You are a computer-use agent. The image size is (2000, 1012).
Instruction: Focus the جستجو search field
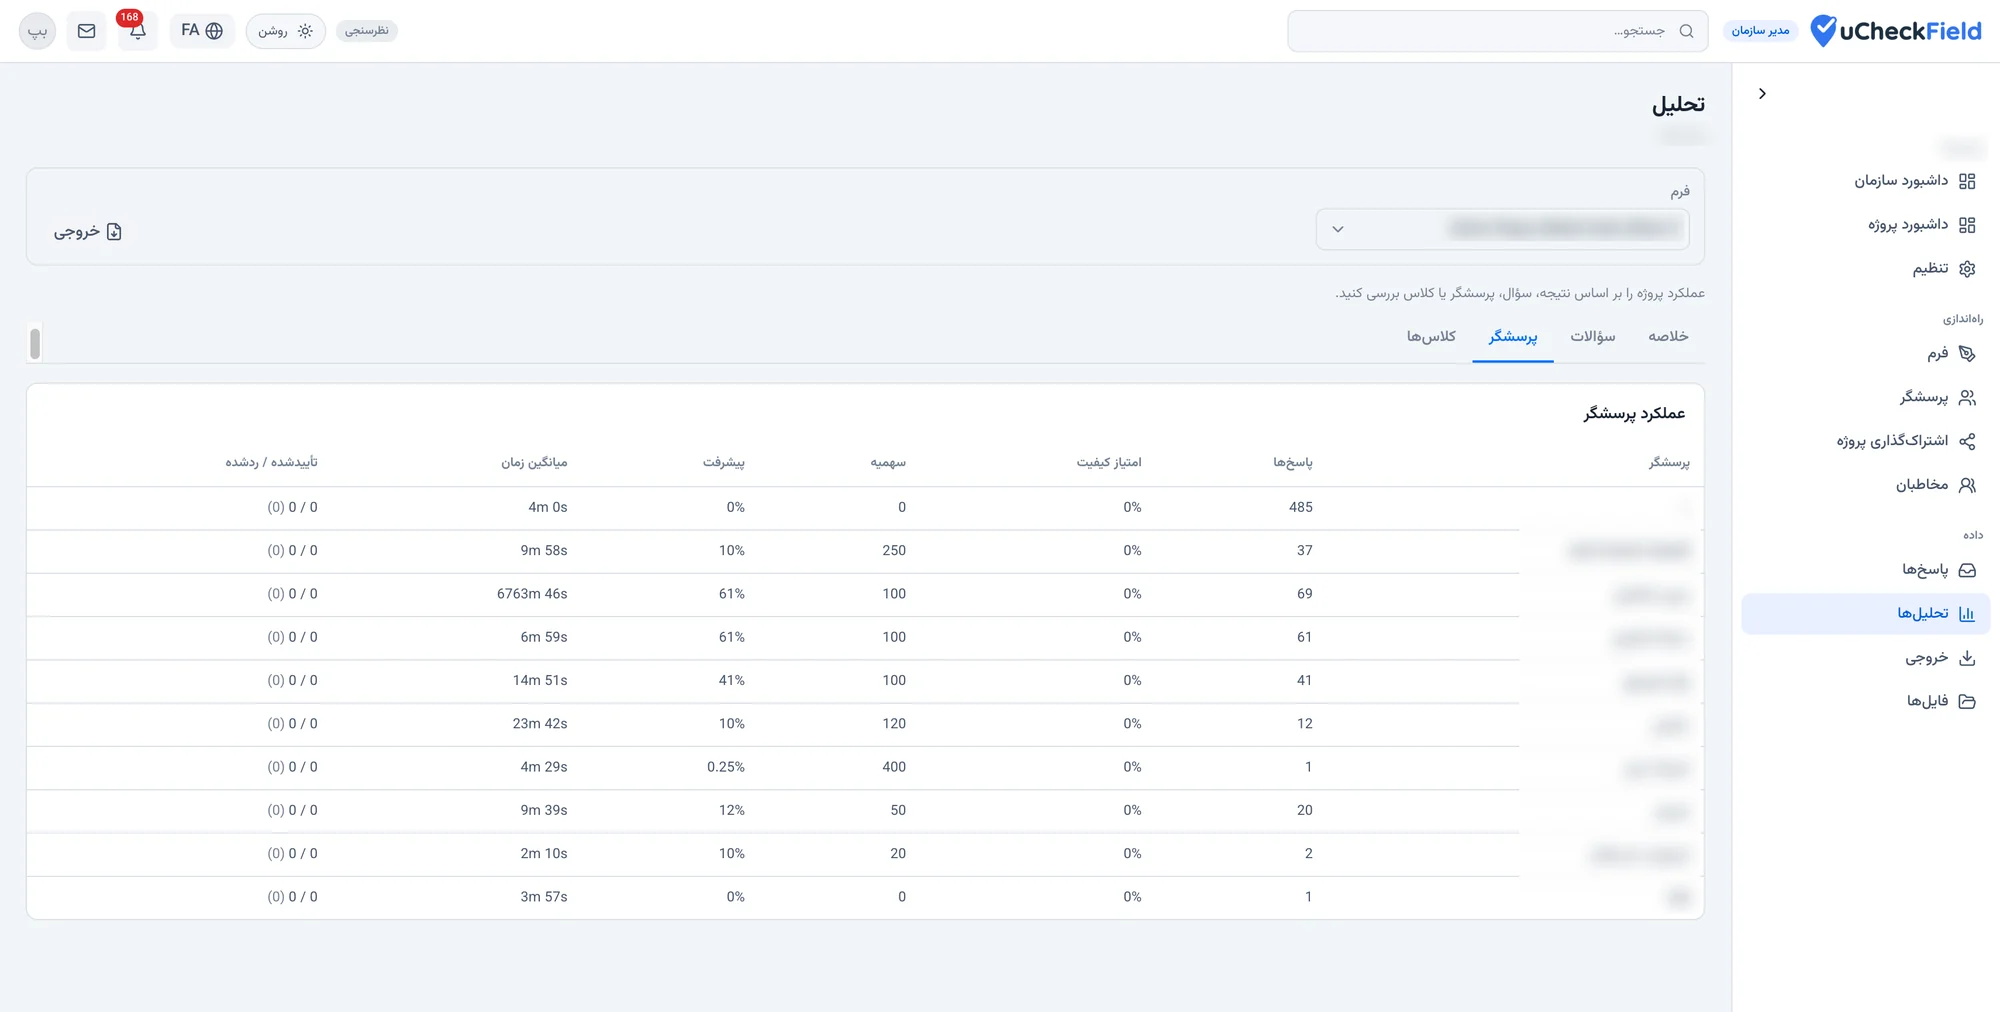pos(1497,31)
